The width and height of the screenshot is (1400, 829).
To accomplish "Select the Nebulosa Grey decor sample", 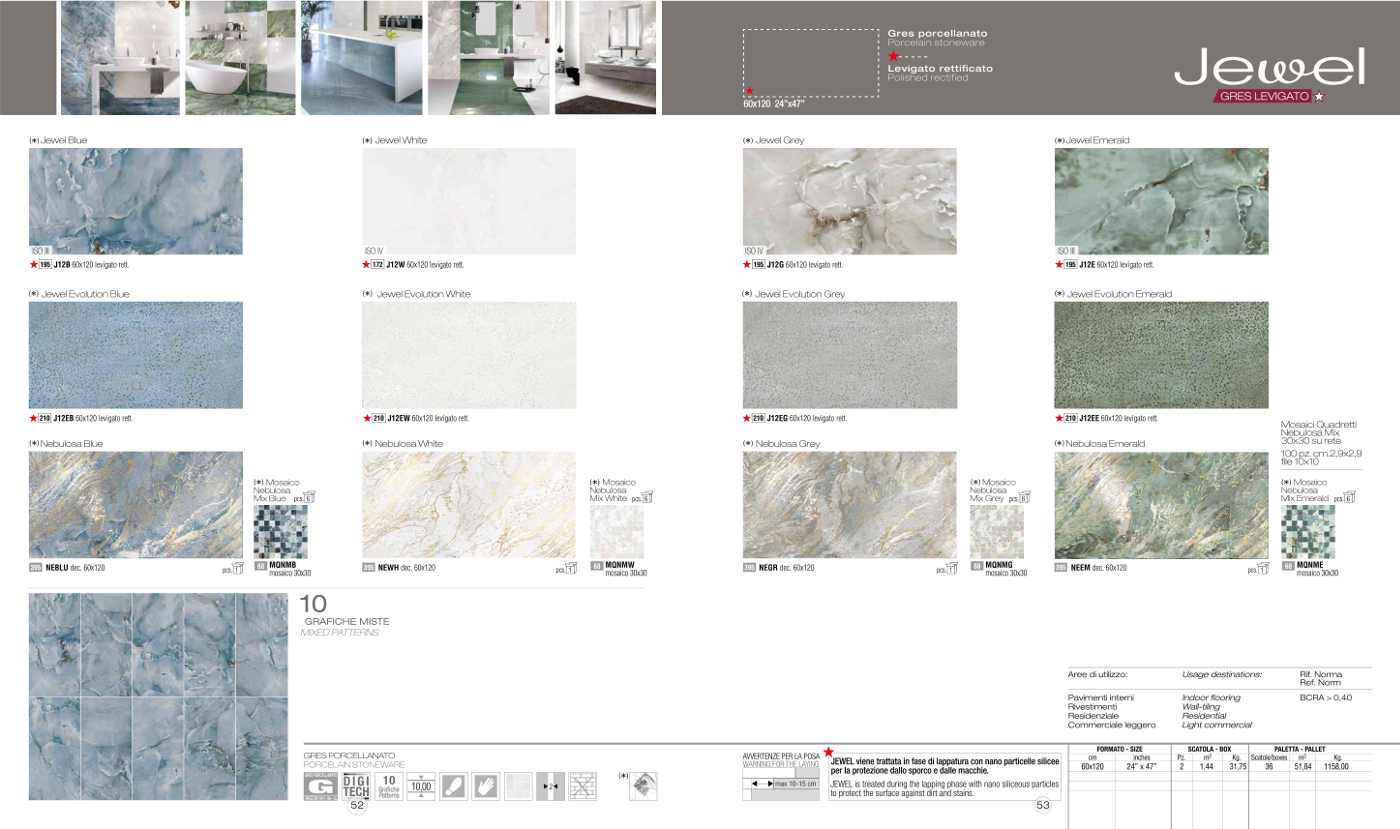I will [x=850, y=505].
